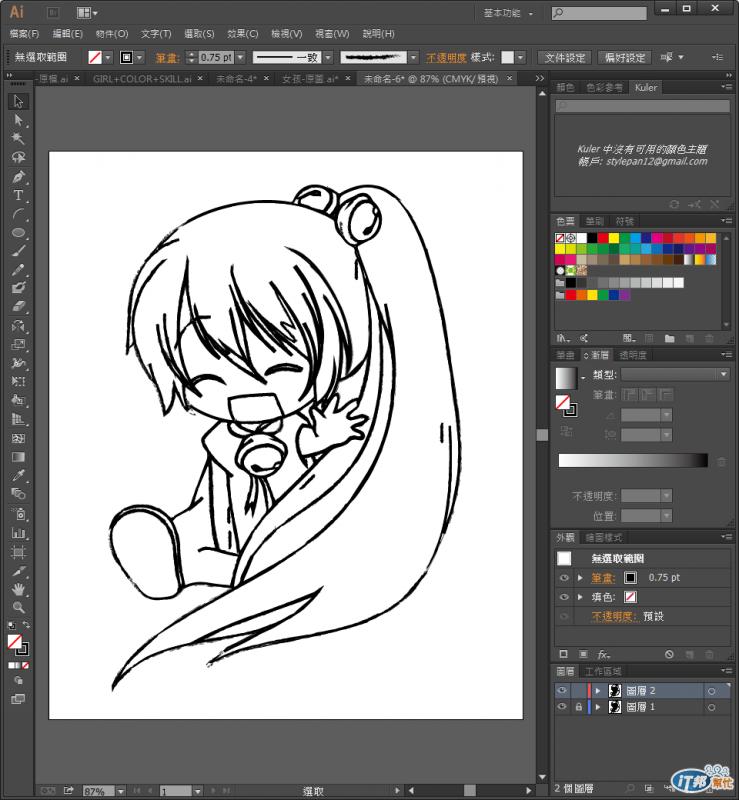Delete gradient stop with trash icon
This screenshot has height=800, width=739.
(x=721, y=461)
